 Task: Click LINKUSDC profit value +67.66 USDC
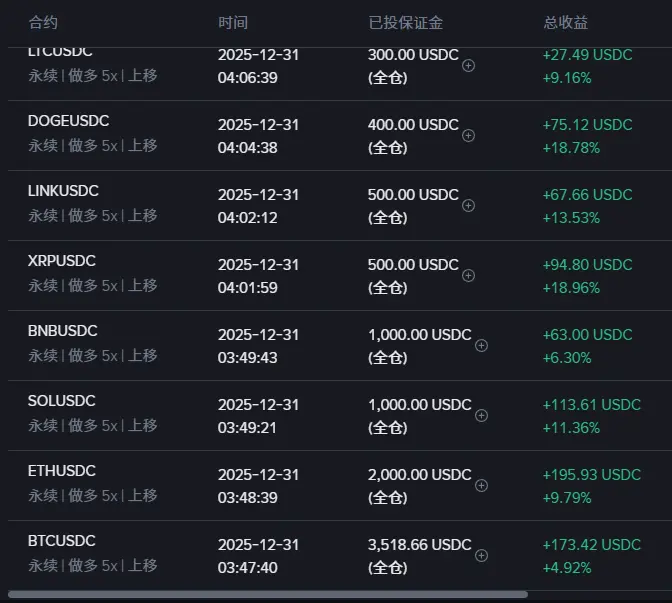pyautogui.click(x=587, y=195)
